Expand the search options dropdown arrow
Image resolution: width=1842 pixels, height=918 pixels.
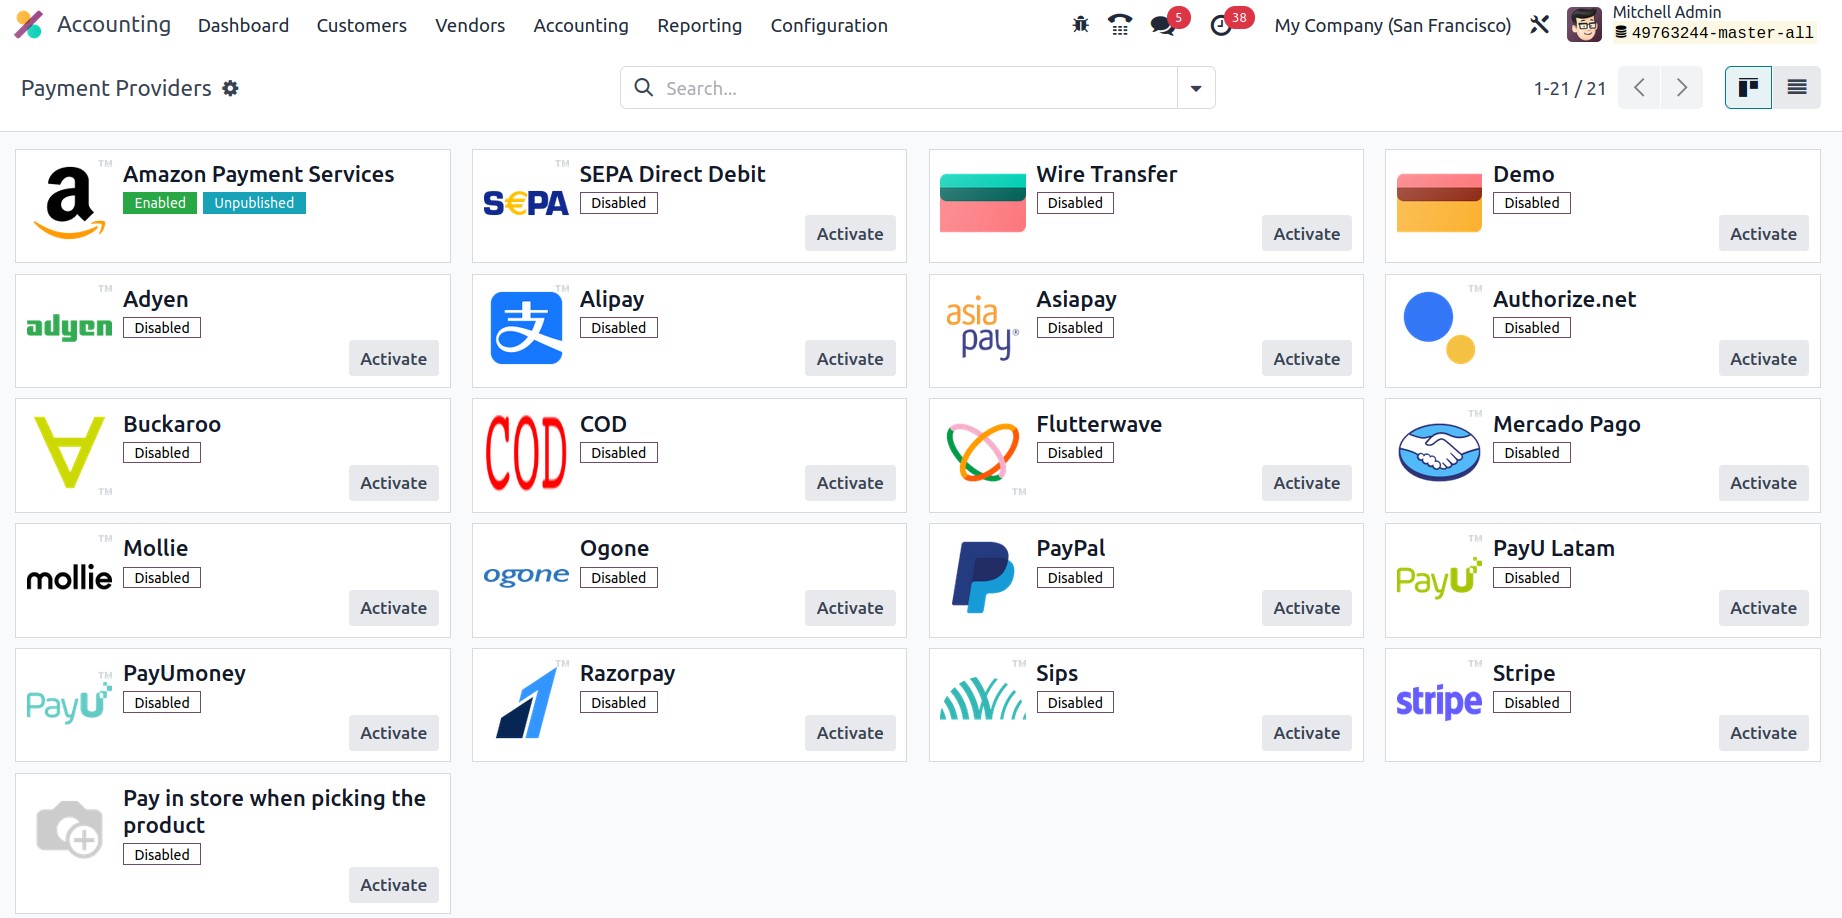coord(1196,88)
